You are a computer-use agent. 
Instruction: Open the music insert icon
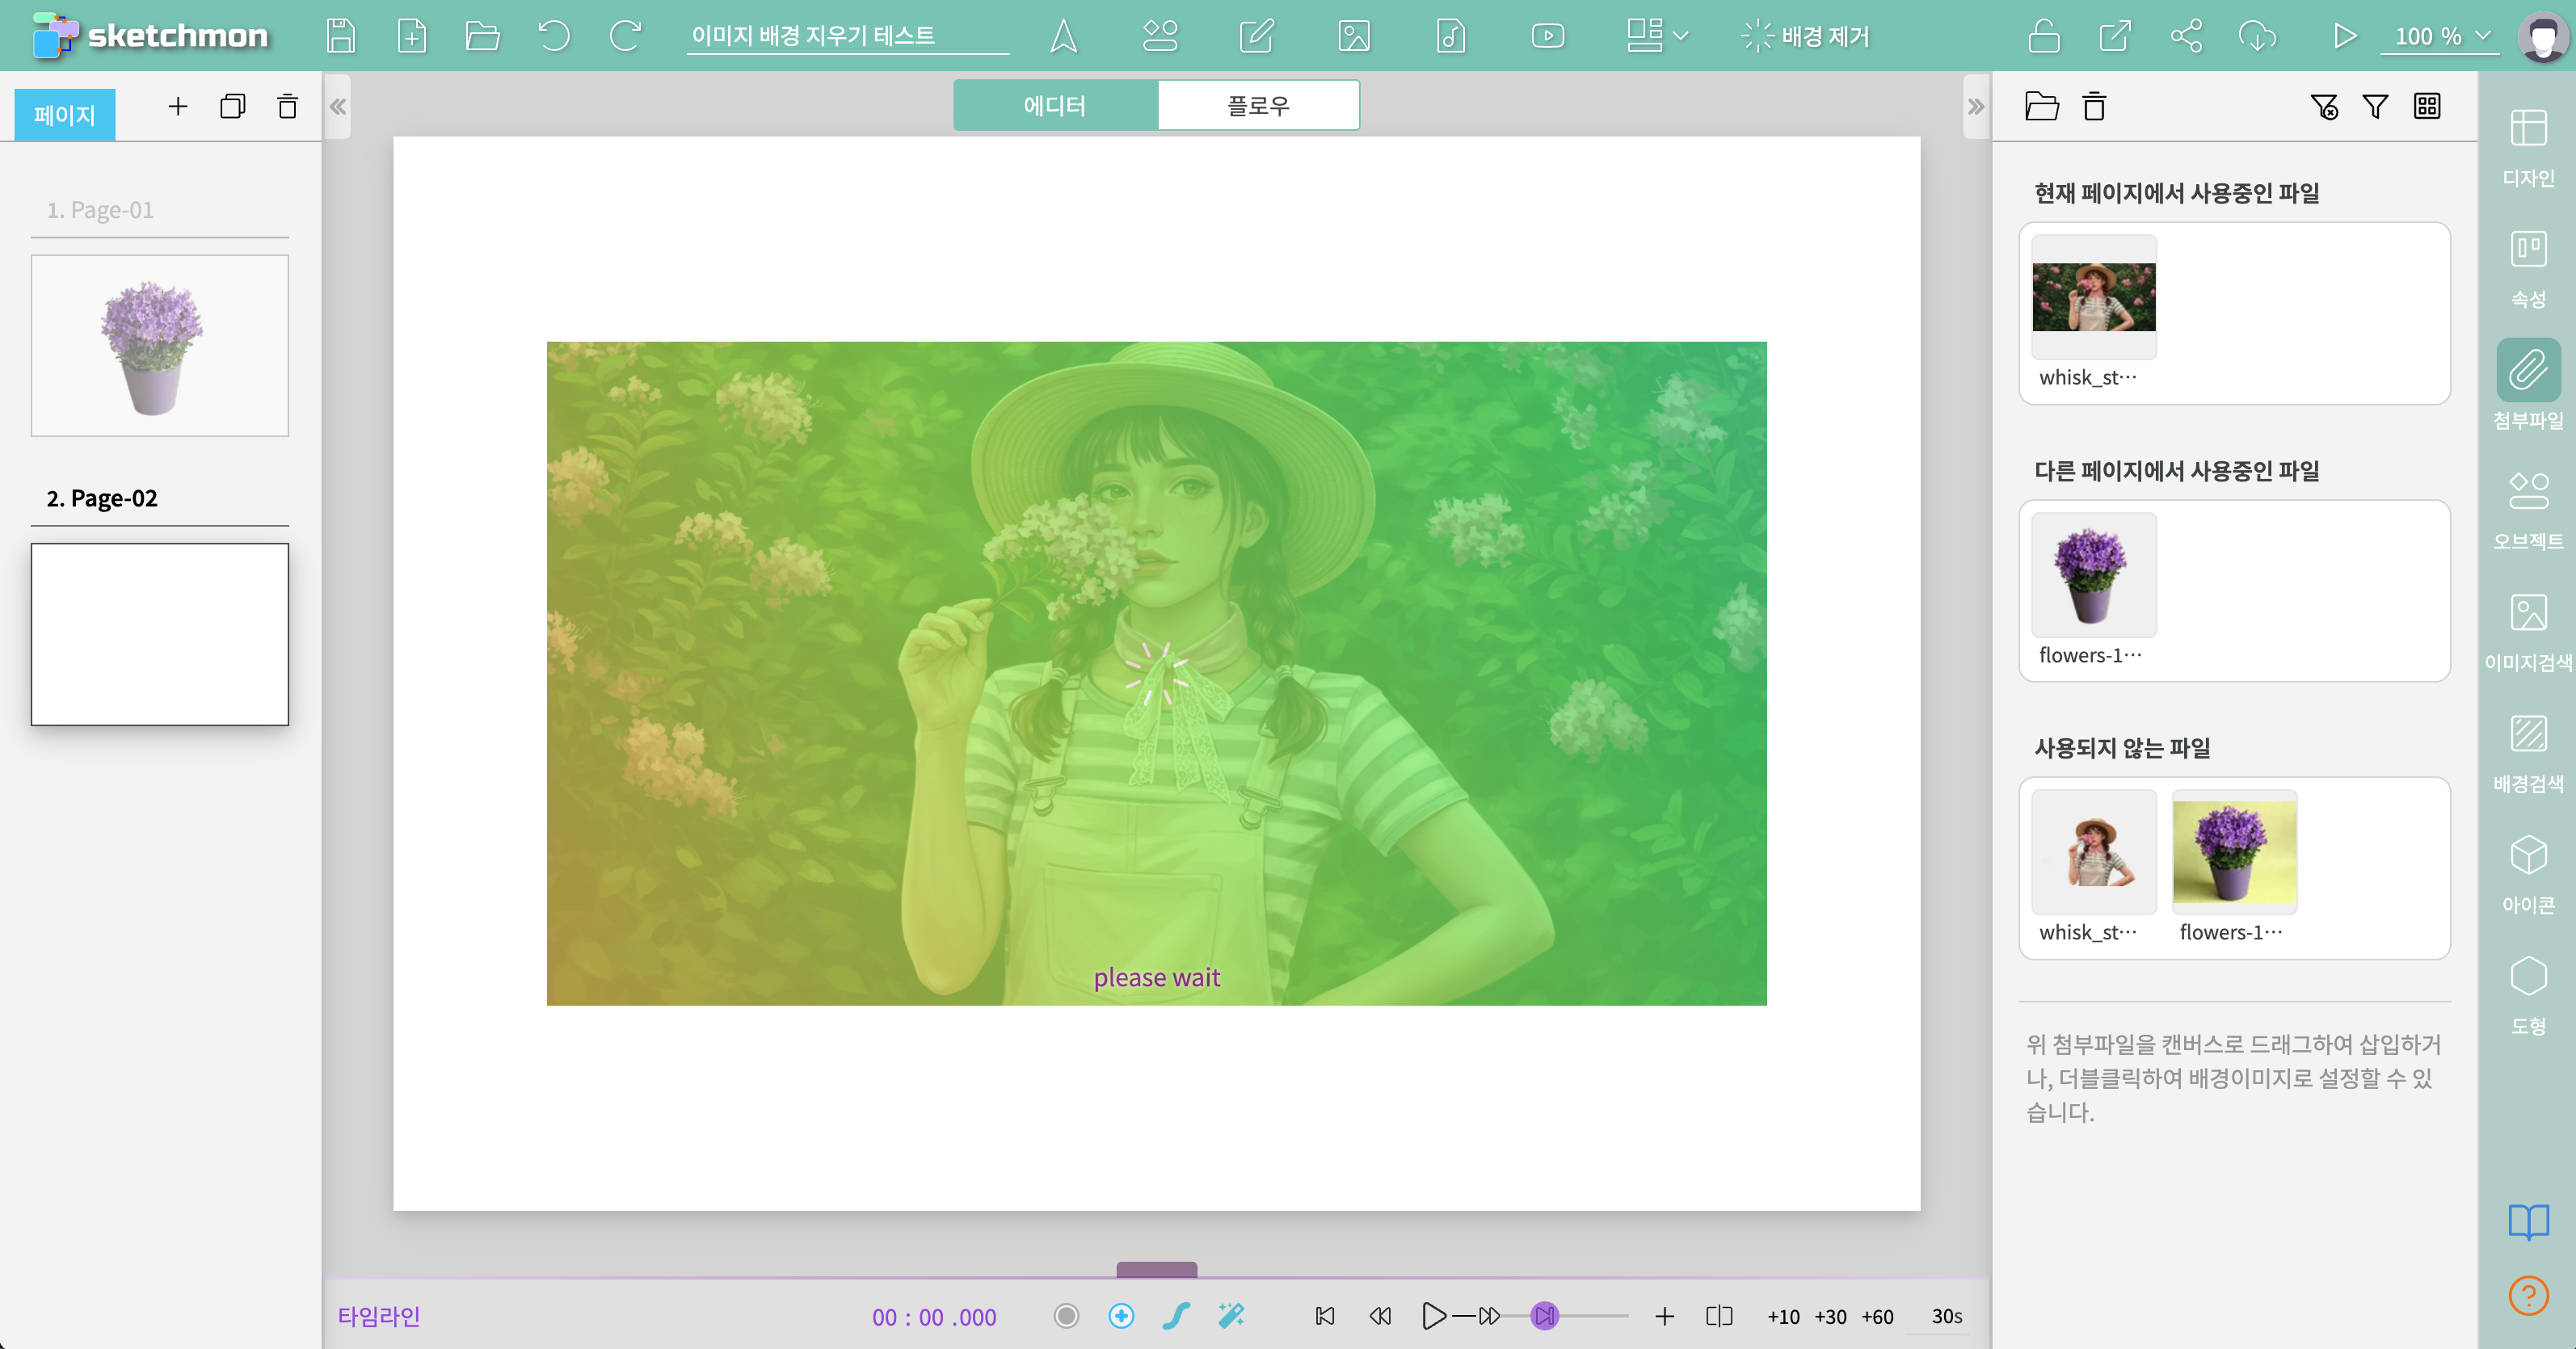[x=1450, y=36]
